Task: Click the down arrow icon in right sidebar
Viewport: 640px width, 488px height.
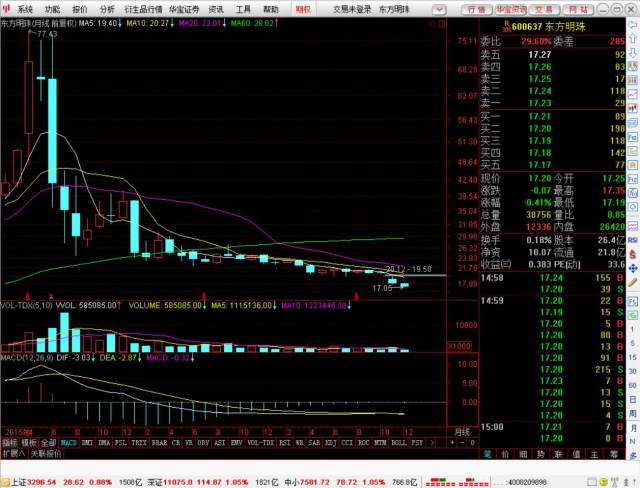Action: click(x=633, y=52)
